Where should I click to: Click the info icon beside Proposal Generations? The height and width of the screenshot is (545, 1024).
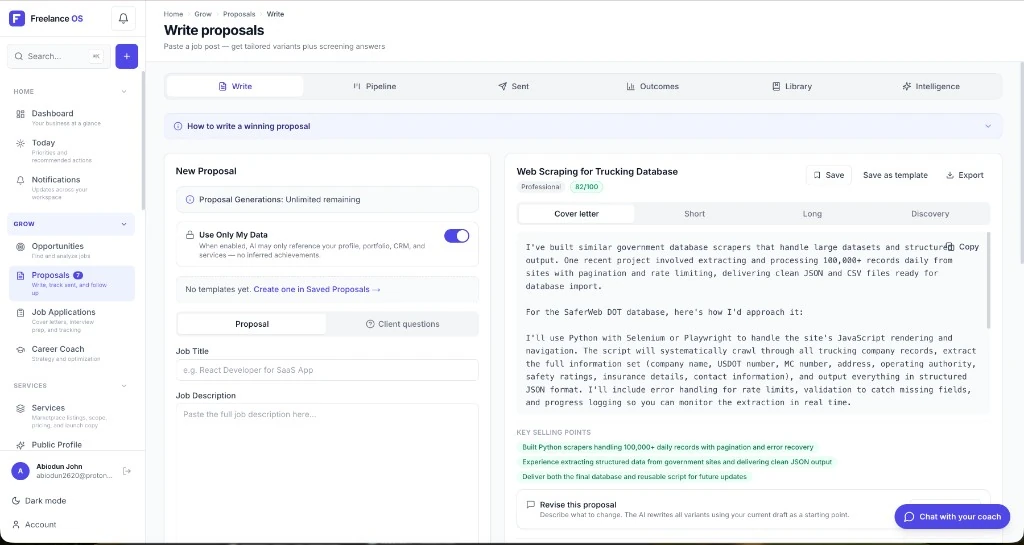(190, 200)
